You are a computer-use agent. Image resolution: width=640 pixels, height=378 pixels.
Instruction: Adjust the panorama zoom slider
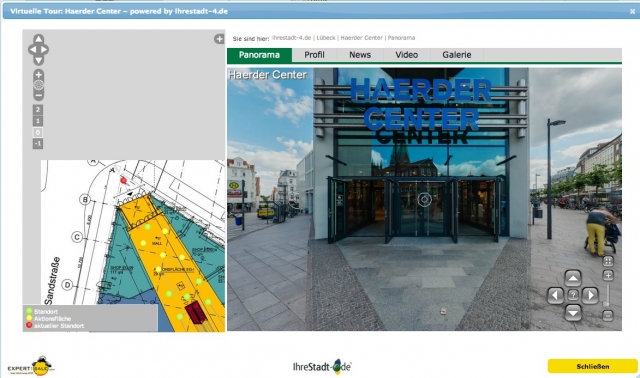(607, 295)
